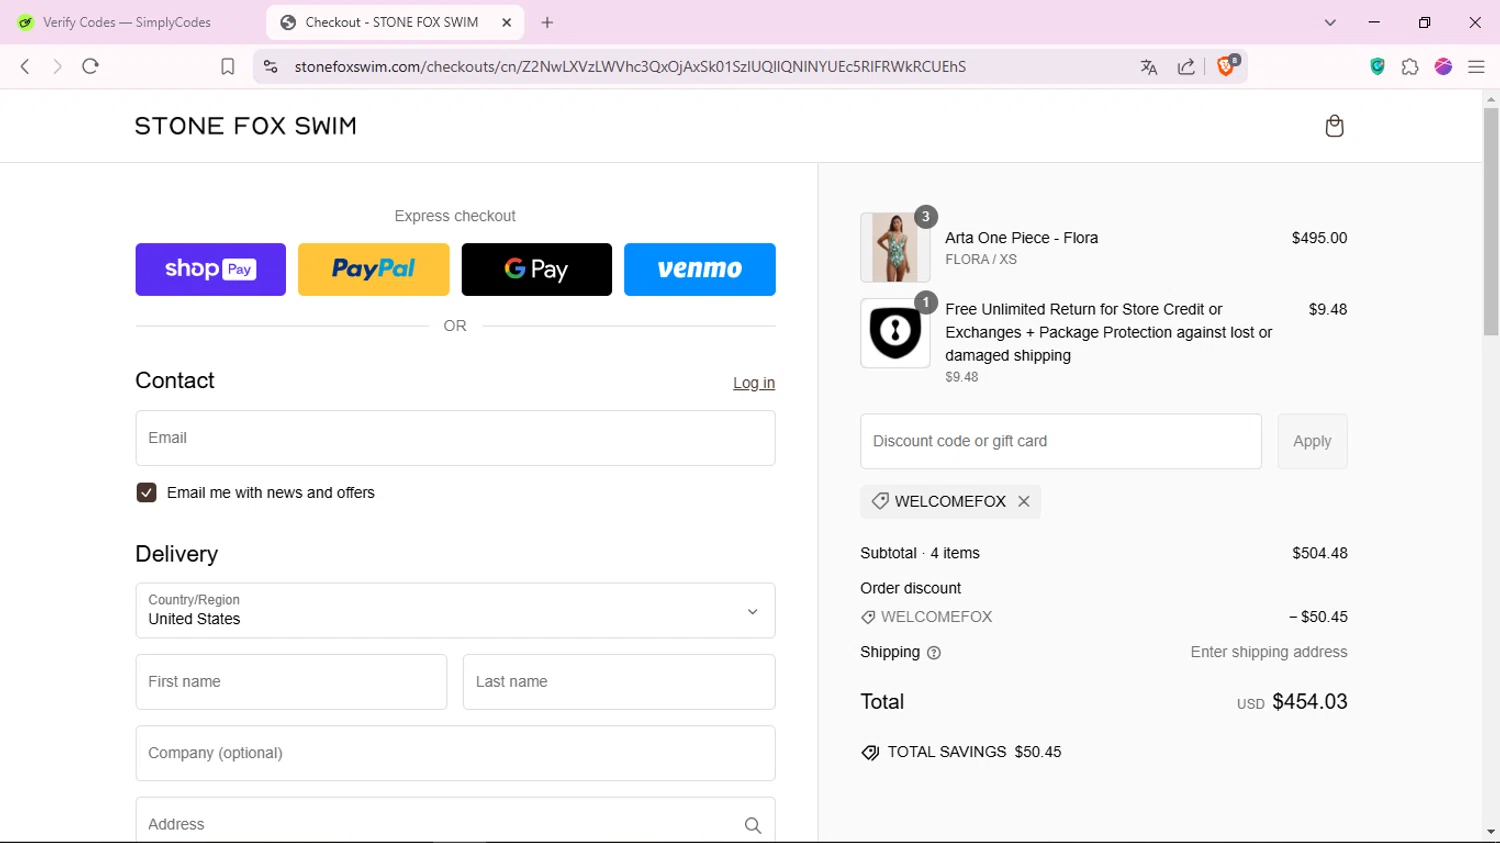
Task: Click the translate page icon
Action: click(1149, 67)
